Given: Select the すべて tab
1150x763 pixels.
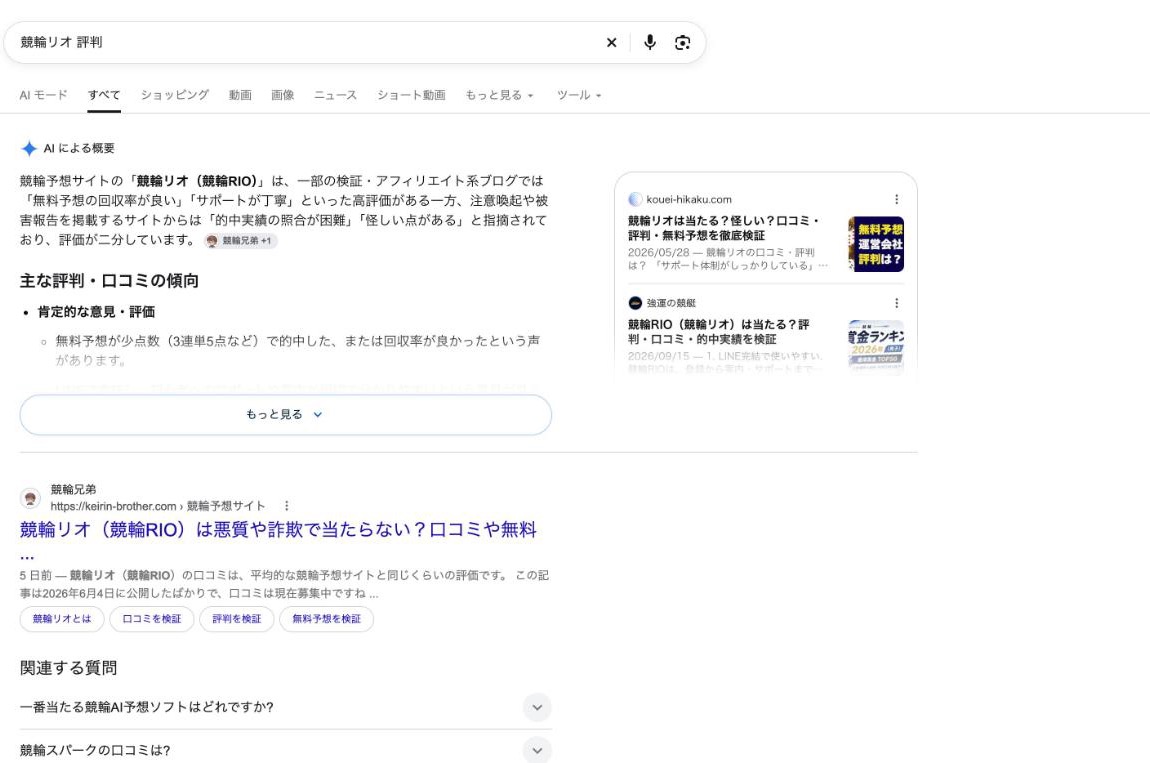Looking at the screenshot, I should pyautogui.click(x=103, y=95).
